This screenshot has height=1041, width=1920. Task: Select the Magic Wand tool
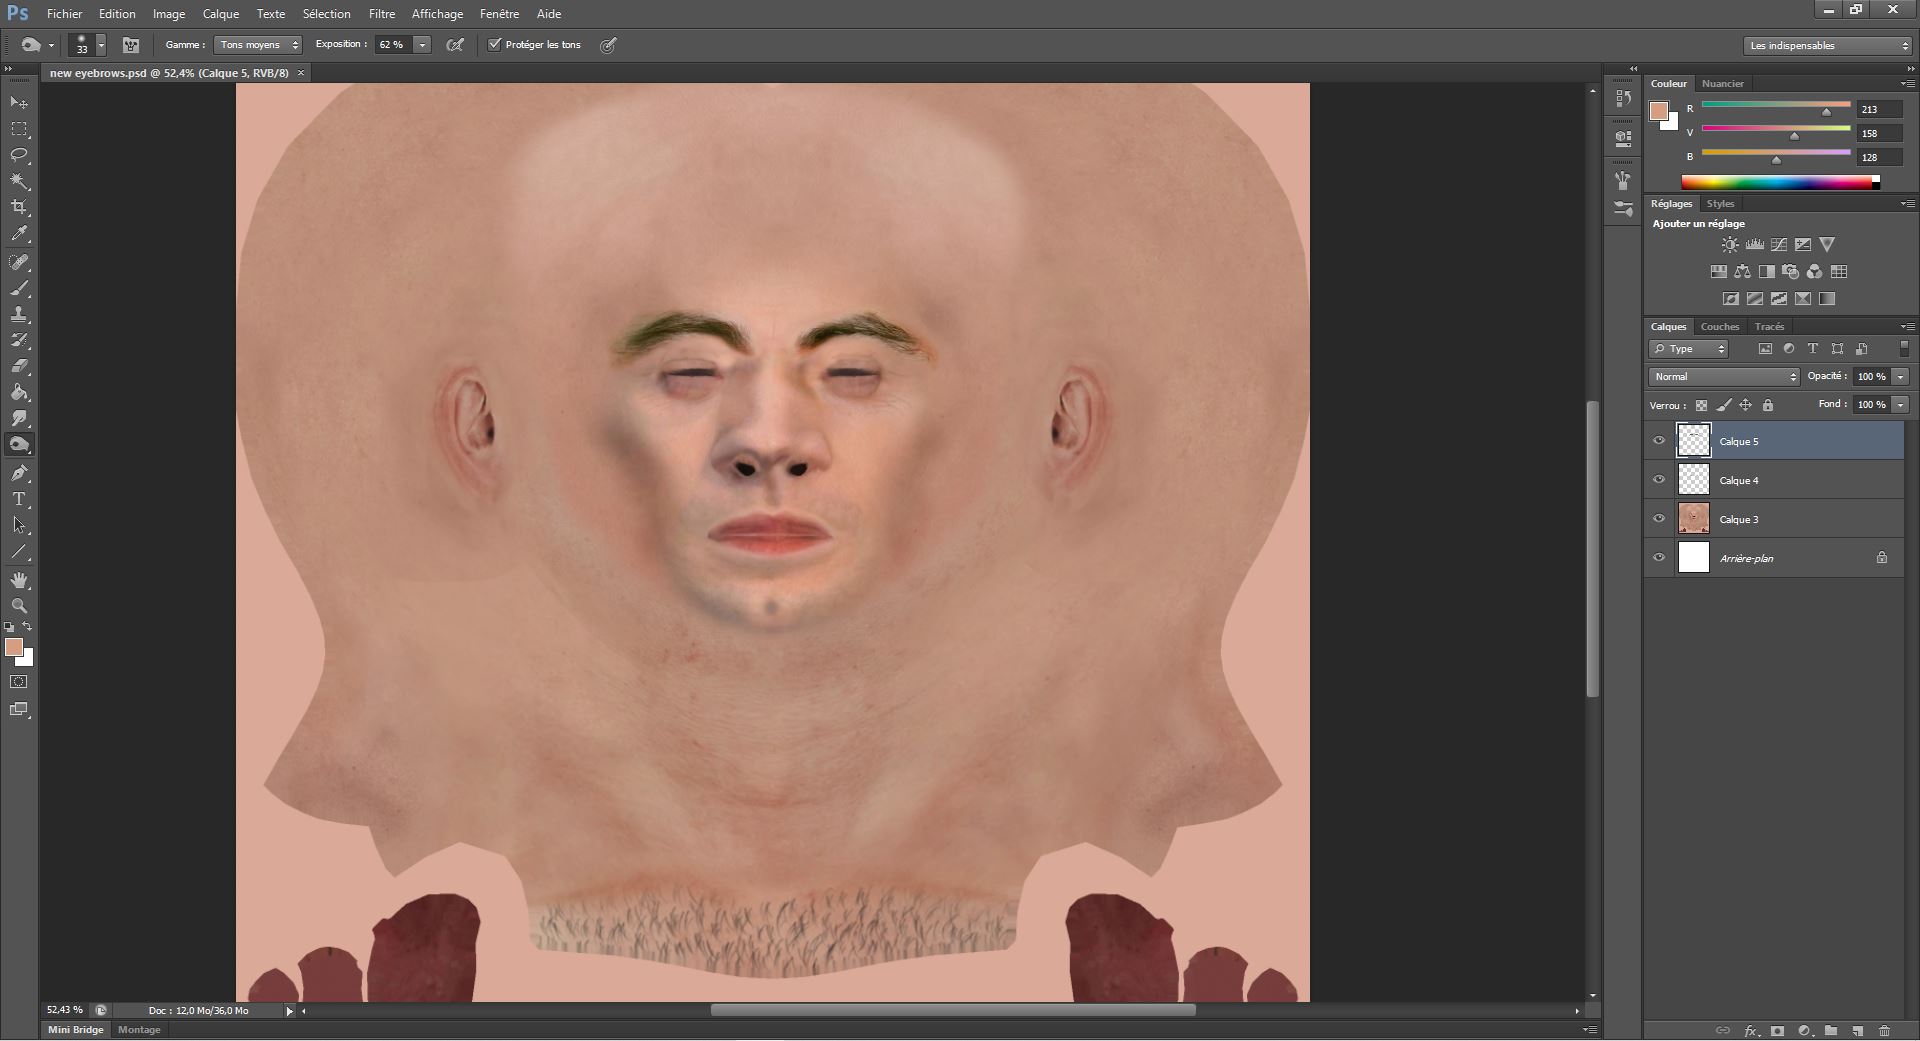tap(19, 181)
